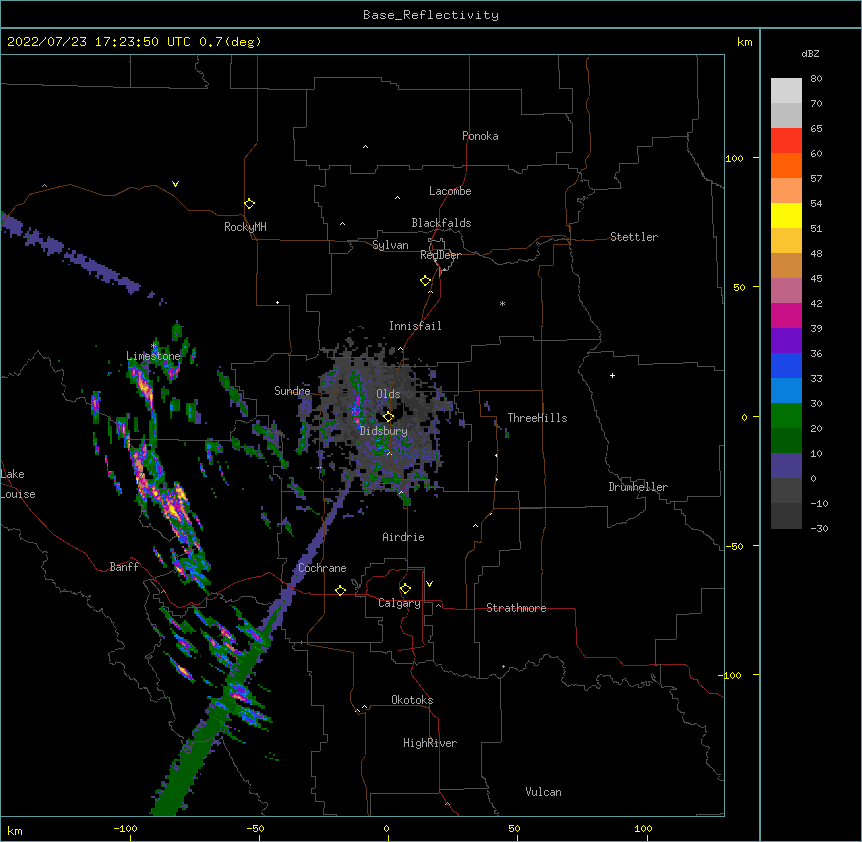Select the yellow diamond marker south of RedDeer
862x842 pixels.
tap(425, 281)
